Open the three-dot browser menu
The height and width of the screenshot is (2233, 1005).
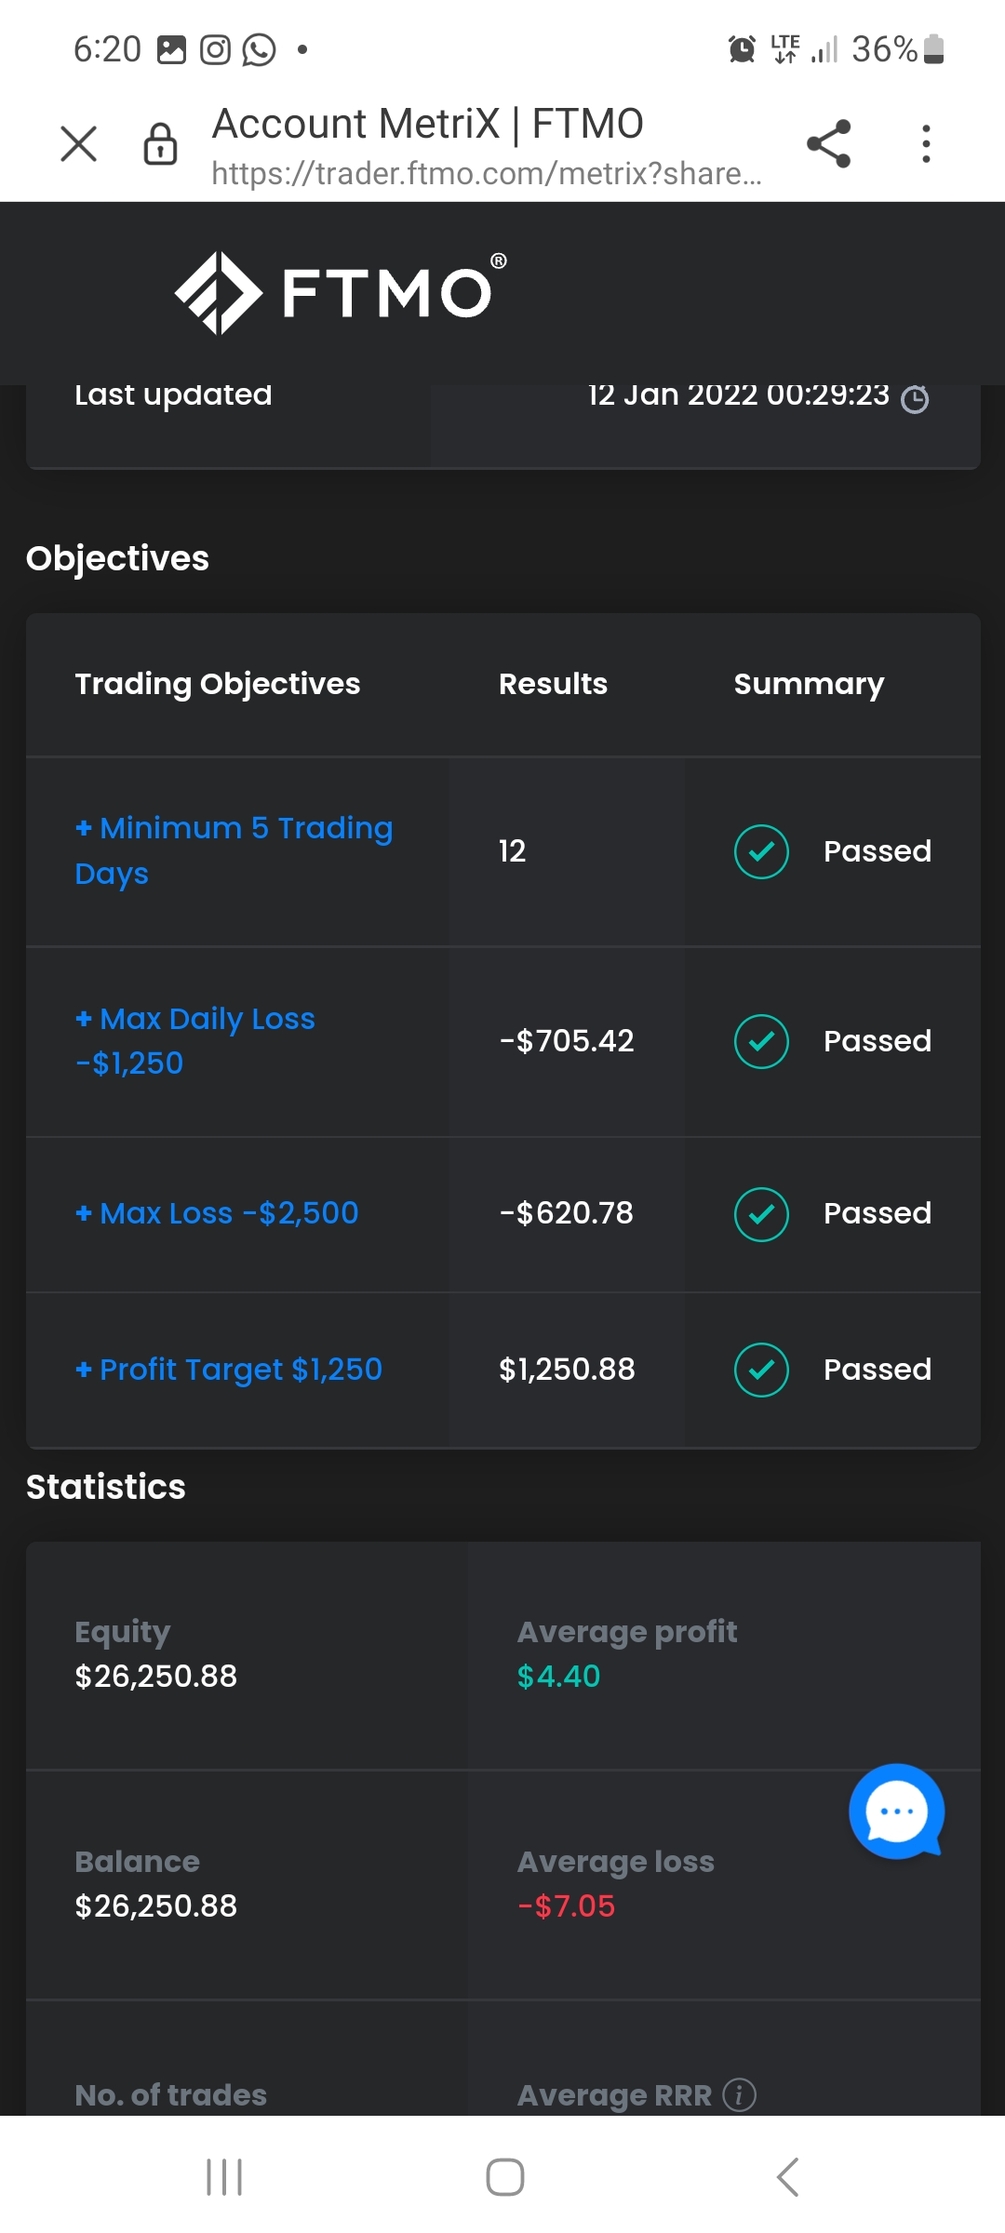tap(926, 144)
